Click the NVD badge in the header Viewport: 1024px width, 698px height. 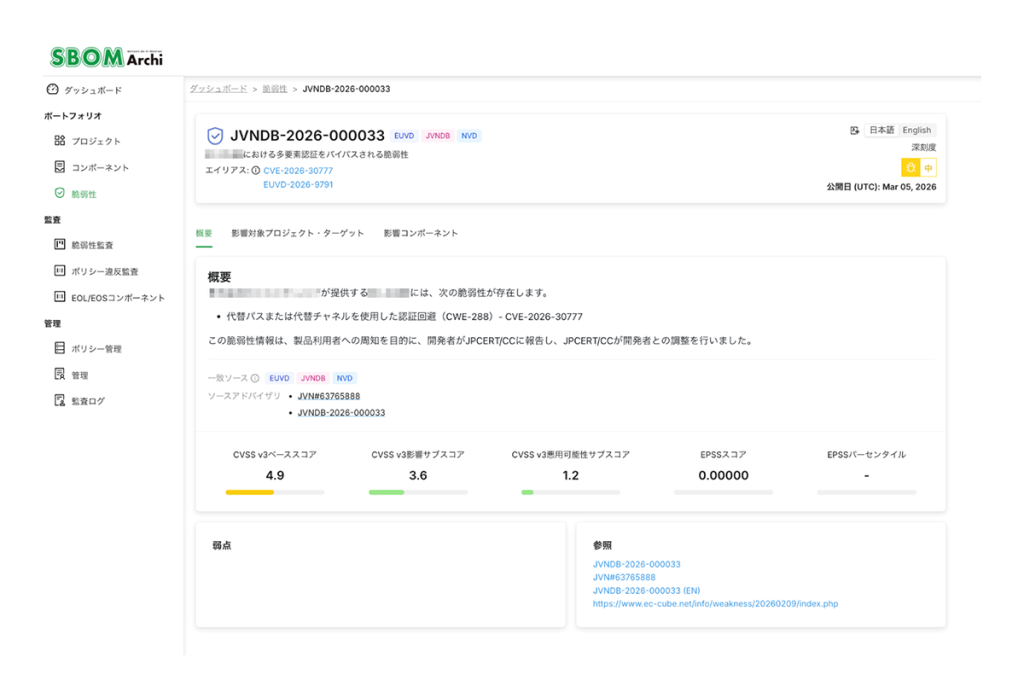[469, 136]
